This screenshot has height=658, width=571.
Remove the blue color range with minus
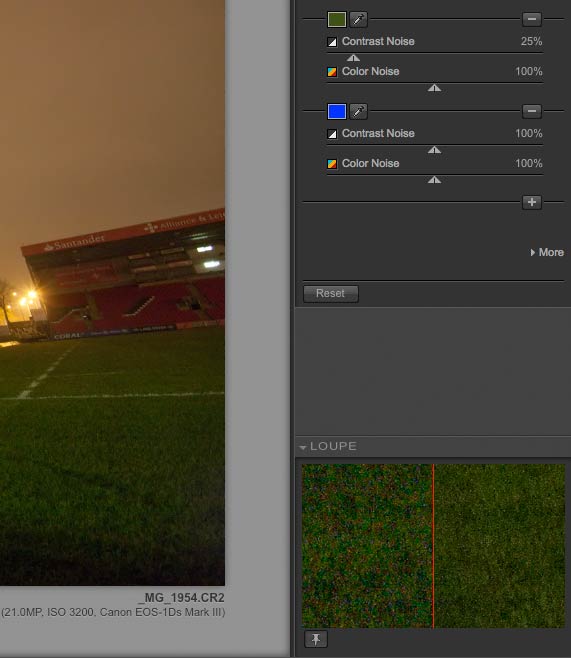(x=532, y=111)
